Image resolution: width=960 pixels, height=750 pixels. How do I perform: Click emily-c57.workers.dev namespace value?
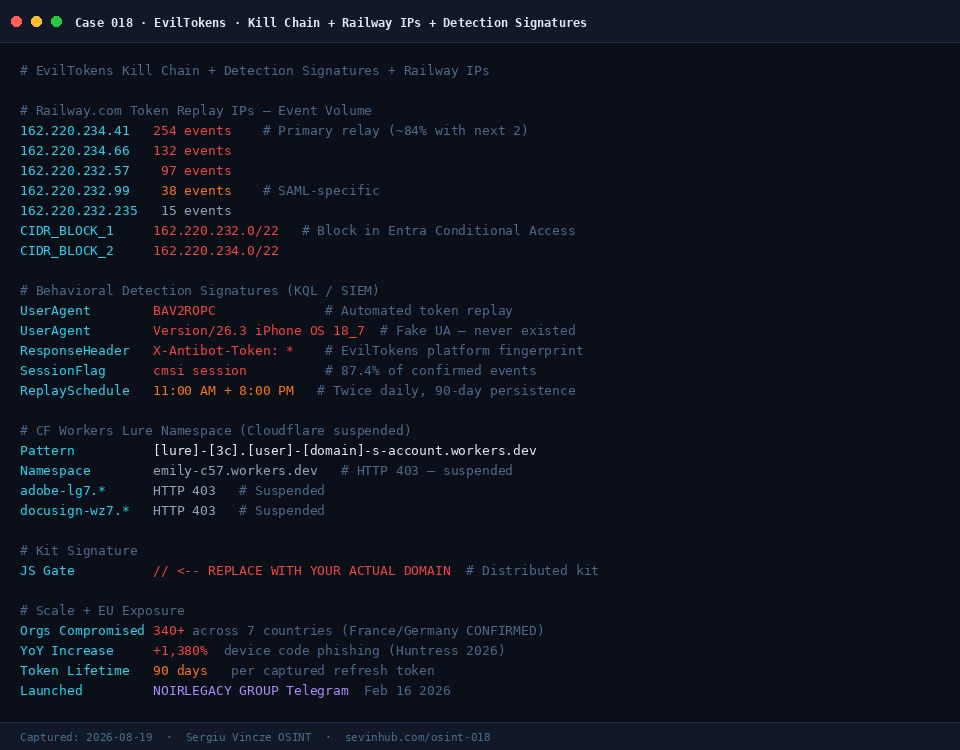click(235, 471)
